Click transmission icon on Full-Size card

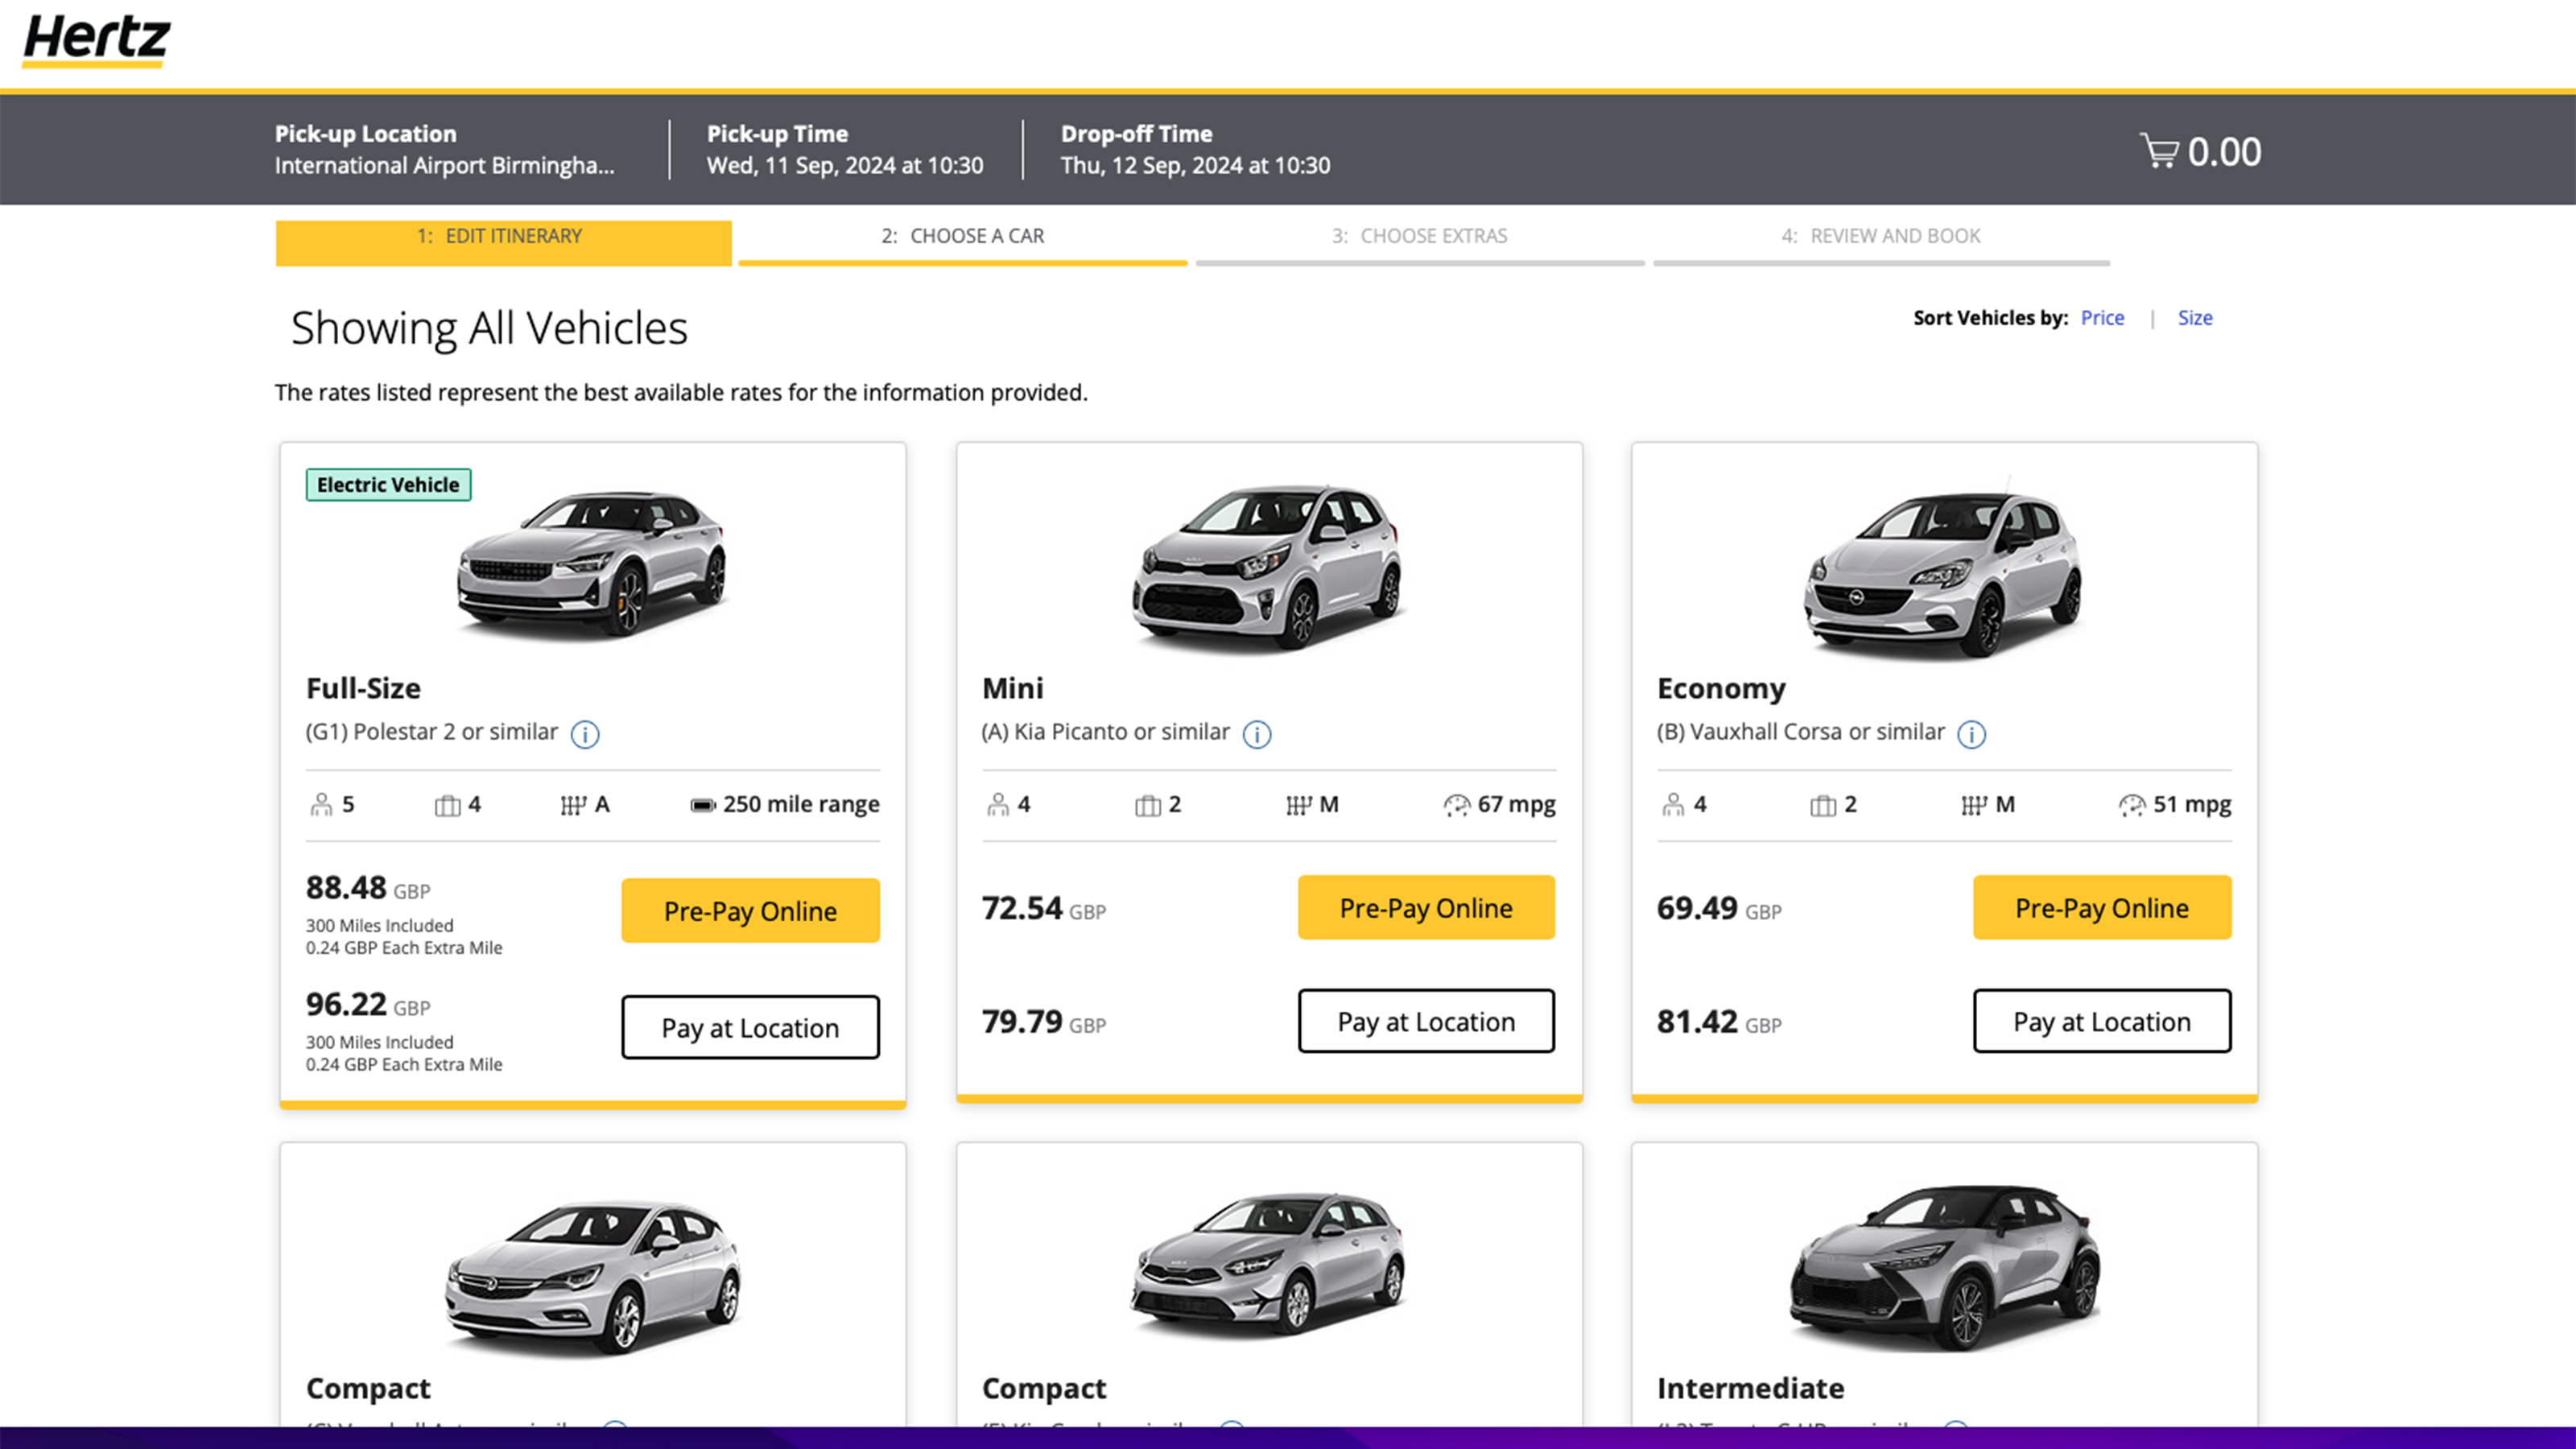click(x=573, y=805)
